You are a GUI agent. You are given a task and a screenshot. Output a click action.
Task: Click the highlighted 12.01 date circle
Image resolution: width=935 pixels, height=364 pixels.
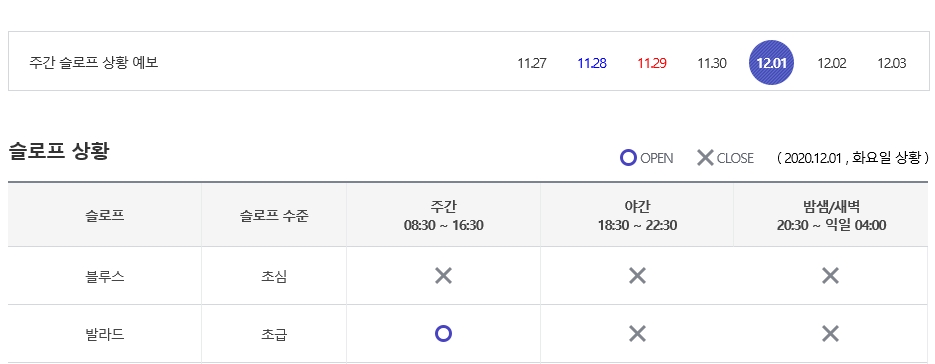772,63
